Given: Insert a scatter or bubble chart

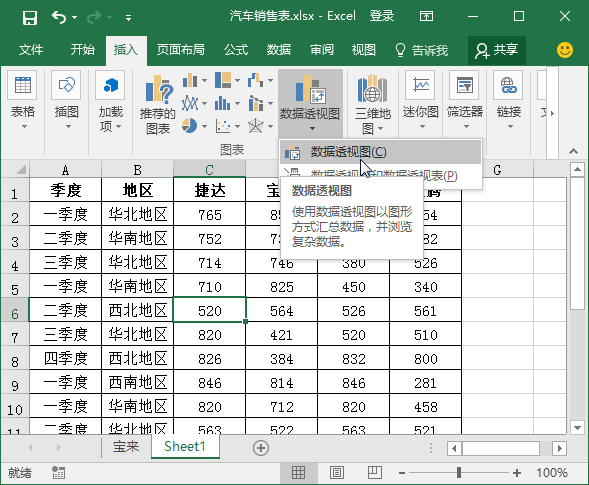Looking at the screenshot, I should tap(223, 126).
